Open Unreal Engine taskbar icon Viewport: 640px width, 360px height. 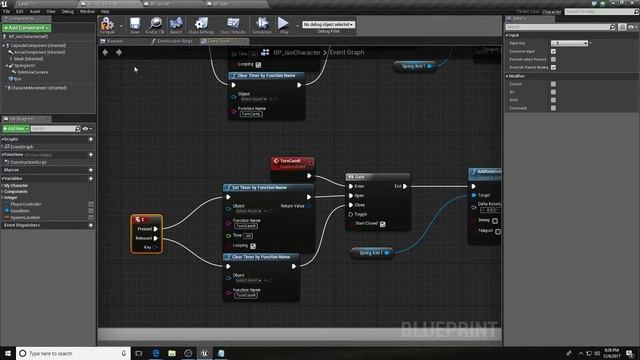204,353
